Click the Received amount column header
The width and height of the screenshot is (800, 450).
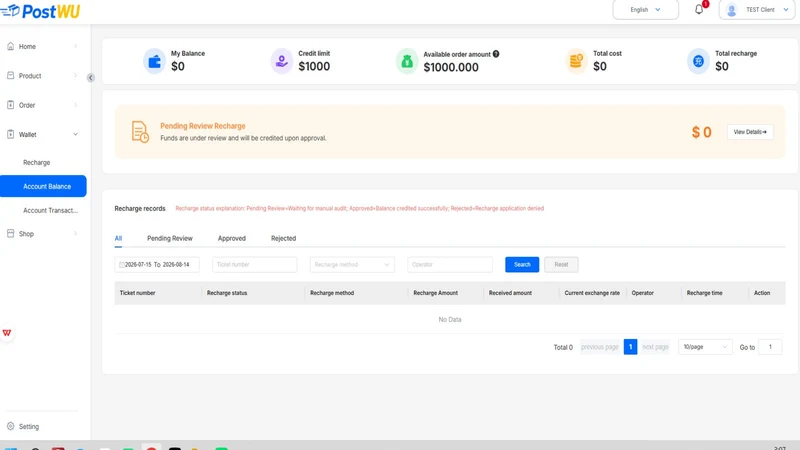510,293
